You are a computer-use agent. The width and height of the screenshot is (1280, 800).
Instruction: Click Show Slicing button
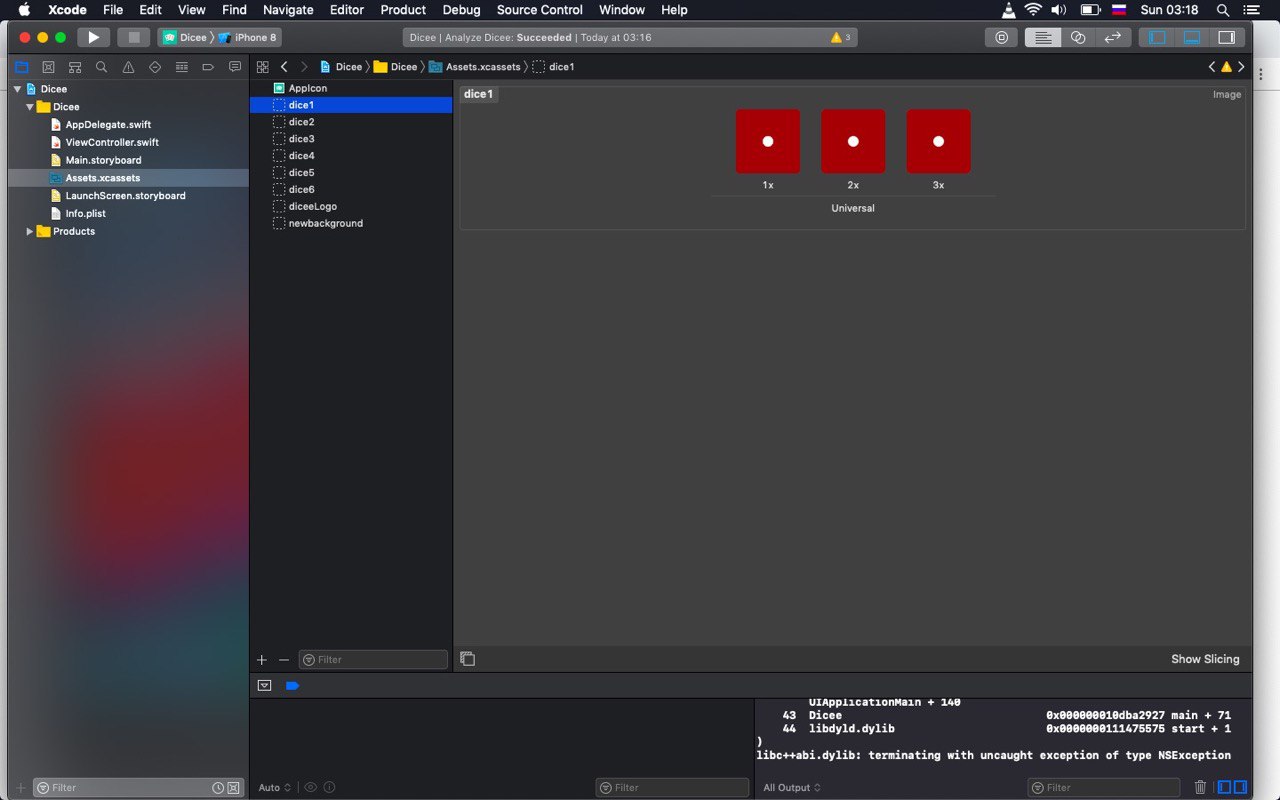tap(1205, 659)
